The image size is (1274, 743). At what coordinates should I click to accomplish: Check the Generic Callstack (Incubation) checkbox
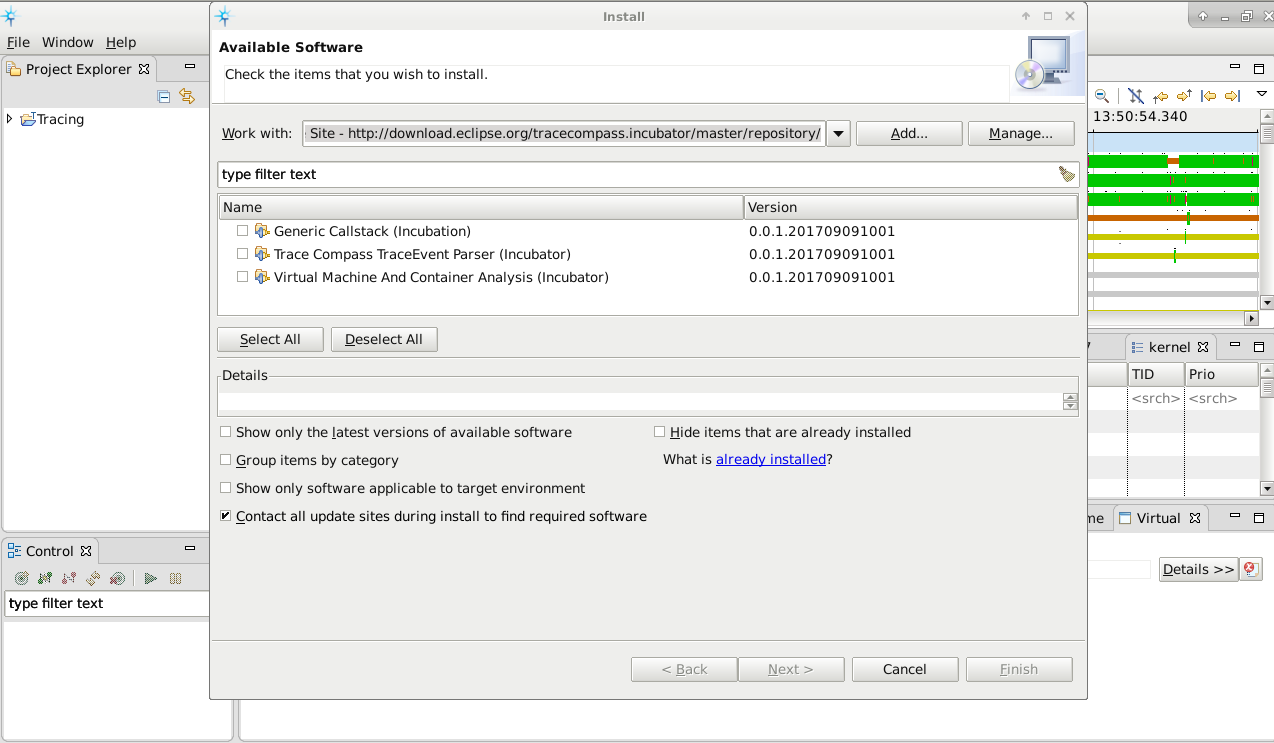tap(242, 231)
